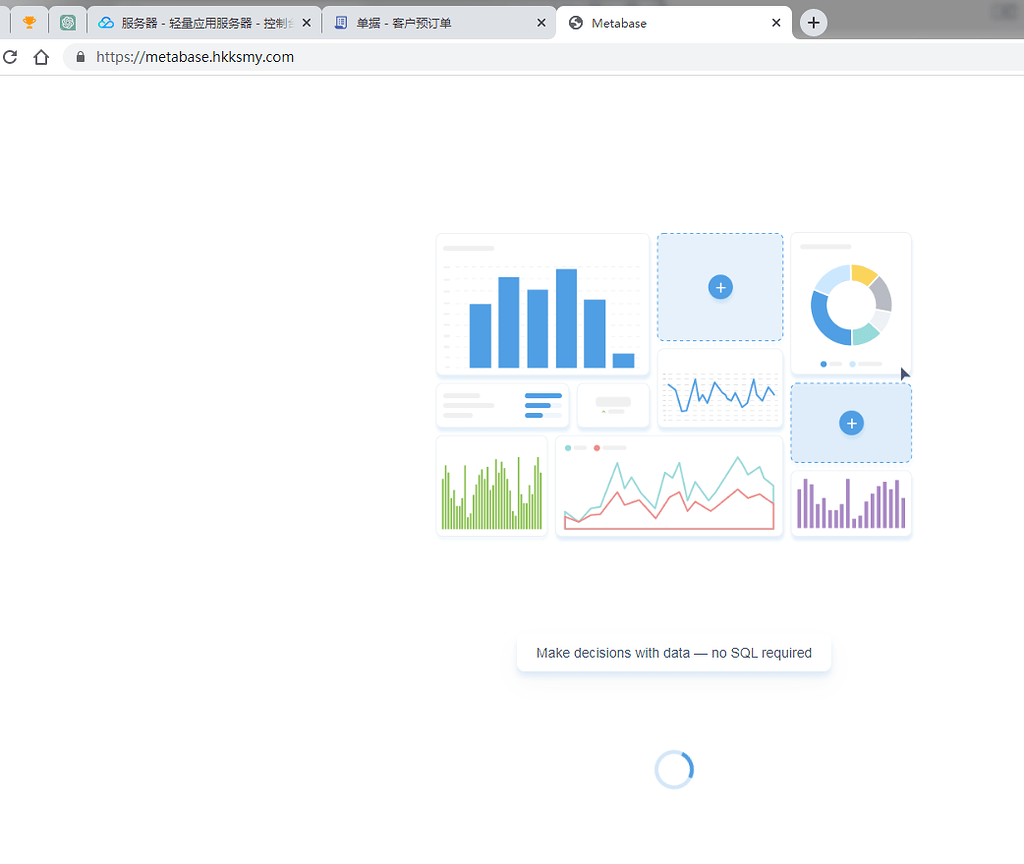The image size is (1024, 864).
Task: Click the globe favicon on the Metabase tab
Action: 575,22
